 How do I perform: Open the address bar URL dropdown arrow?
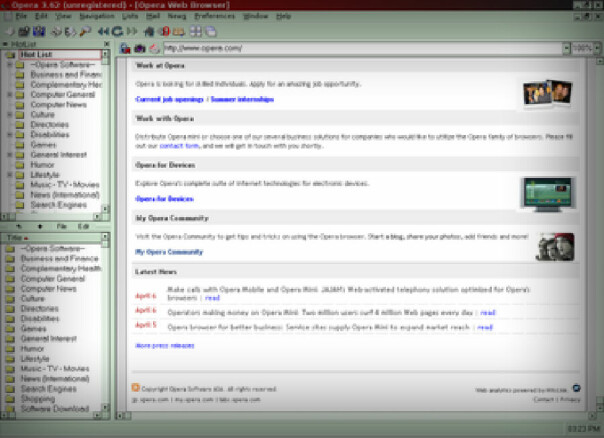pos(566,49)
